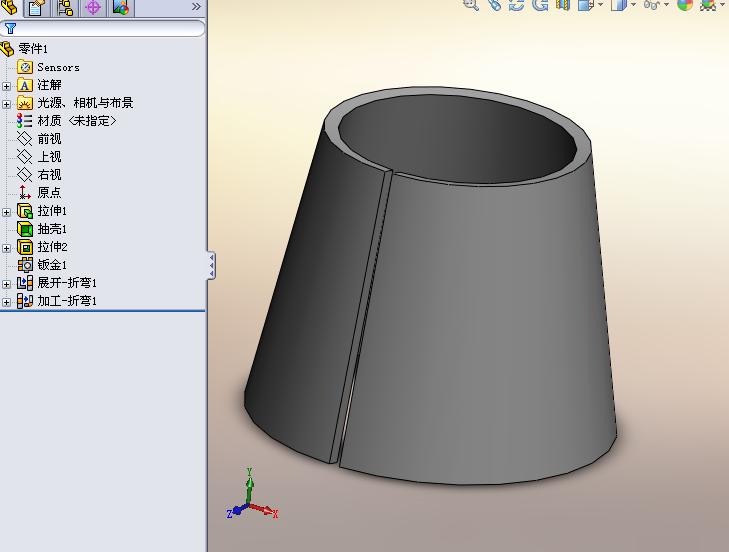Select the 前视 front plane

coord(49,139)
